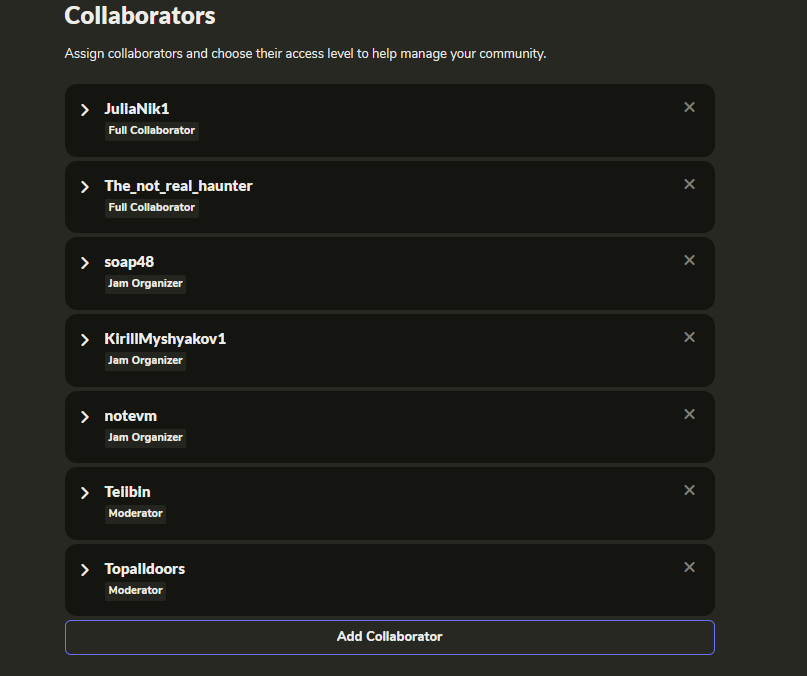
Task: Remove Topalldoors using the X icon
Action: click(689, 567)
